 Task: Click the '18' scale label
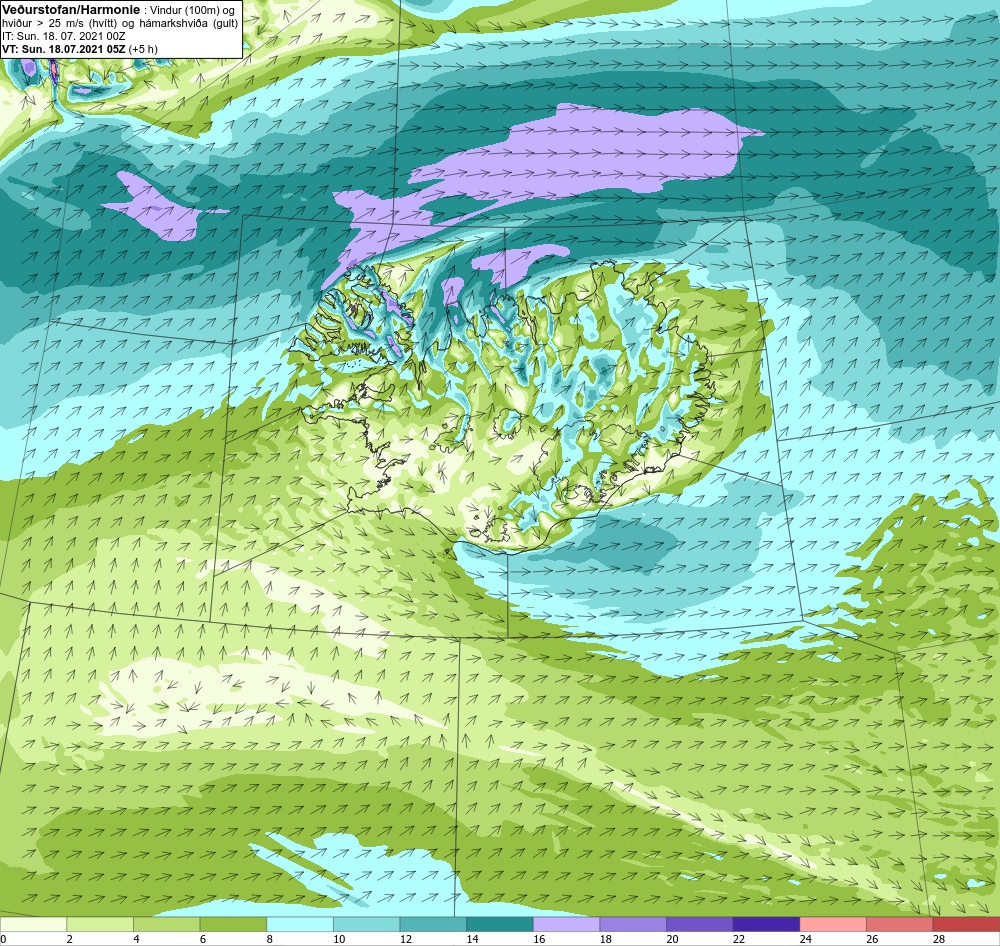click(605, 939)
